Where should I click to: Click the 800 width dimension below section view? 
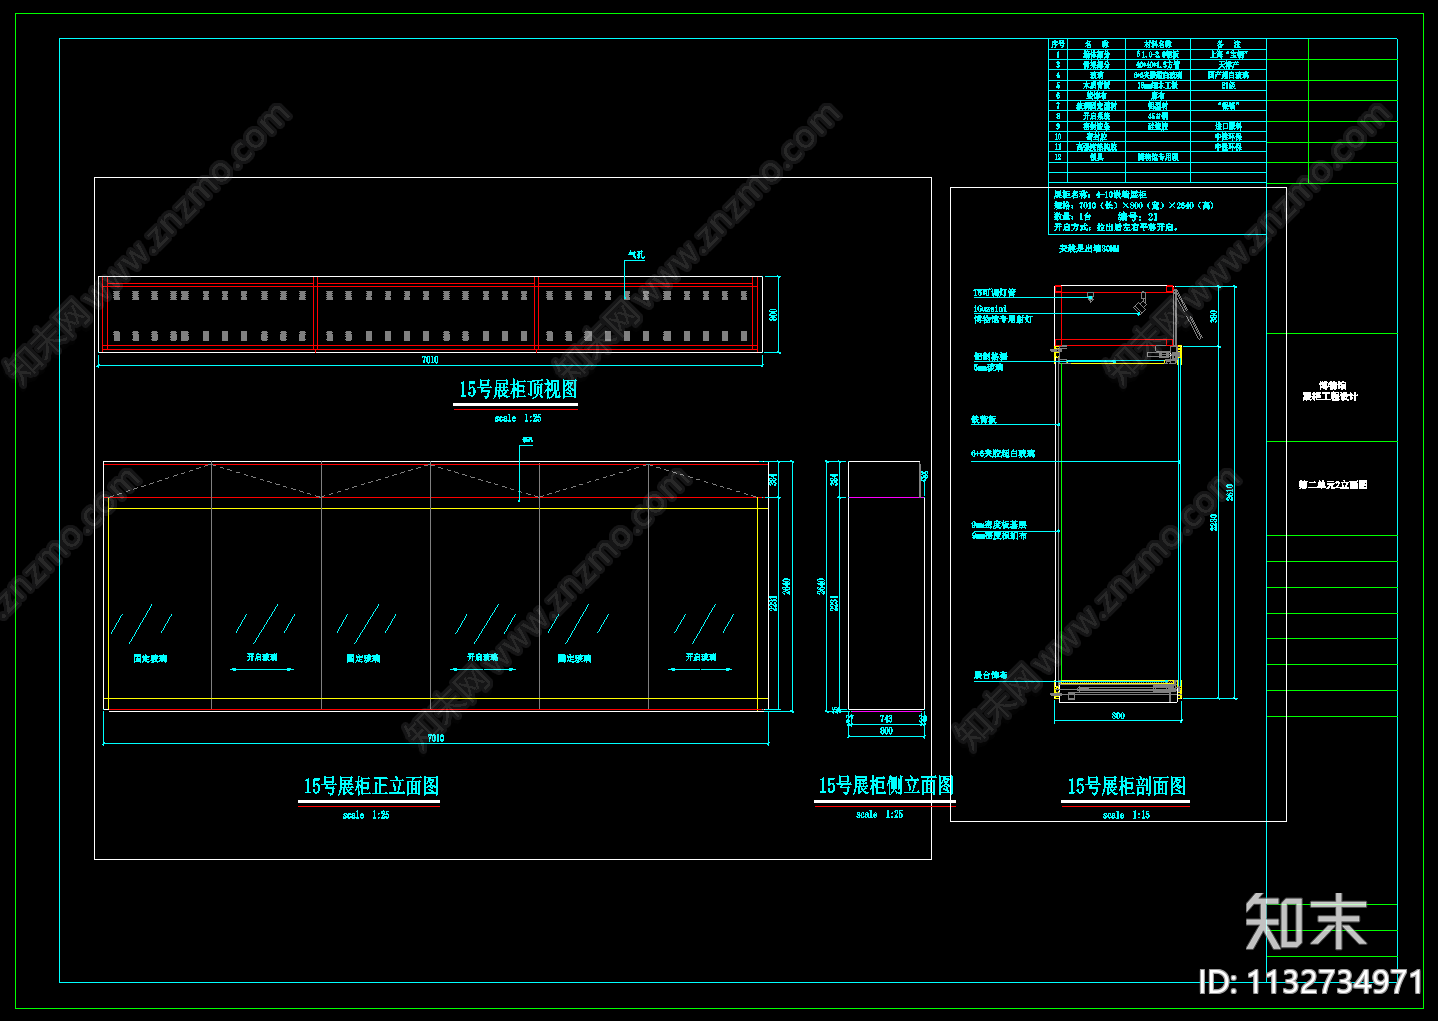[x=1118, y=716]
